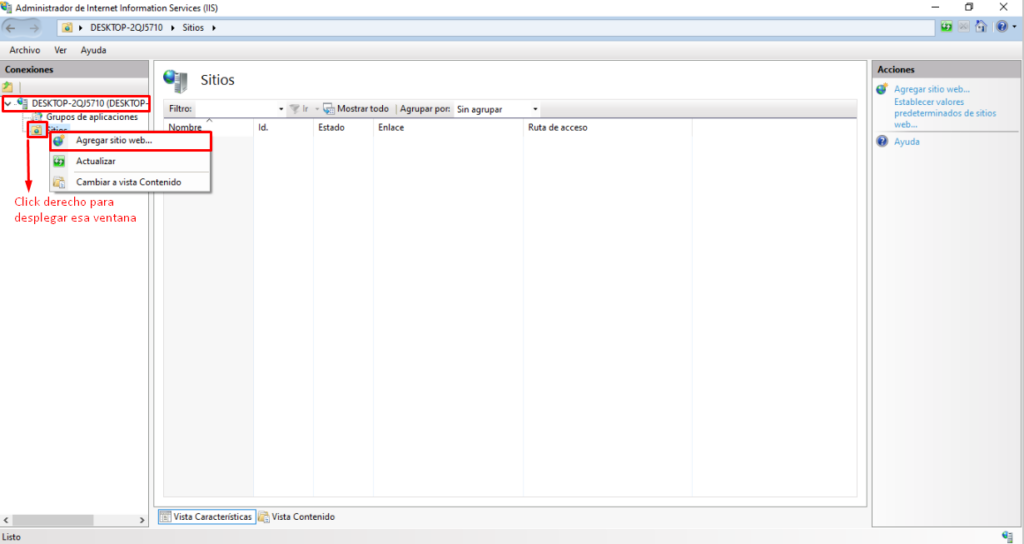Viewport: 1024px width, 544px height.
Task: Restore down the IIS Manager window
Action: 969,7
